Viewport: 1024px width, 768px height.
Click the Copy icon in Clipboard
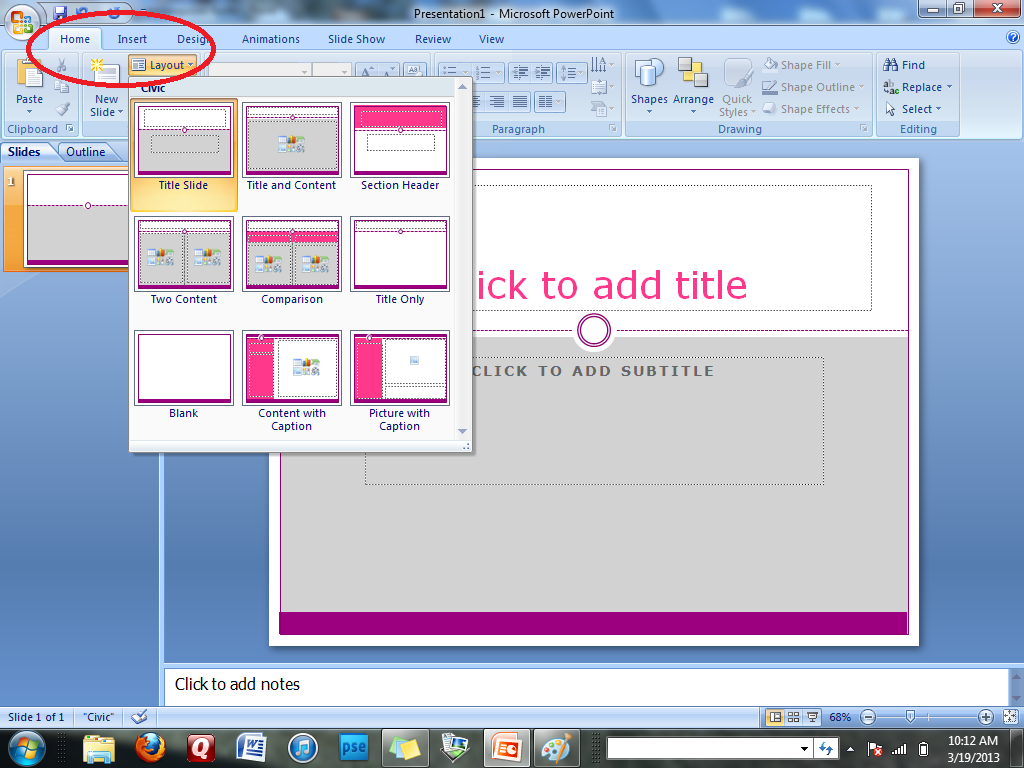coord(61,87)
